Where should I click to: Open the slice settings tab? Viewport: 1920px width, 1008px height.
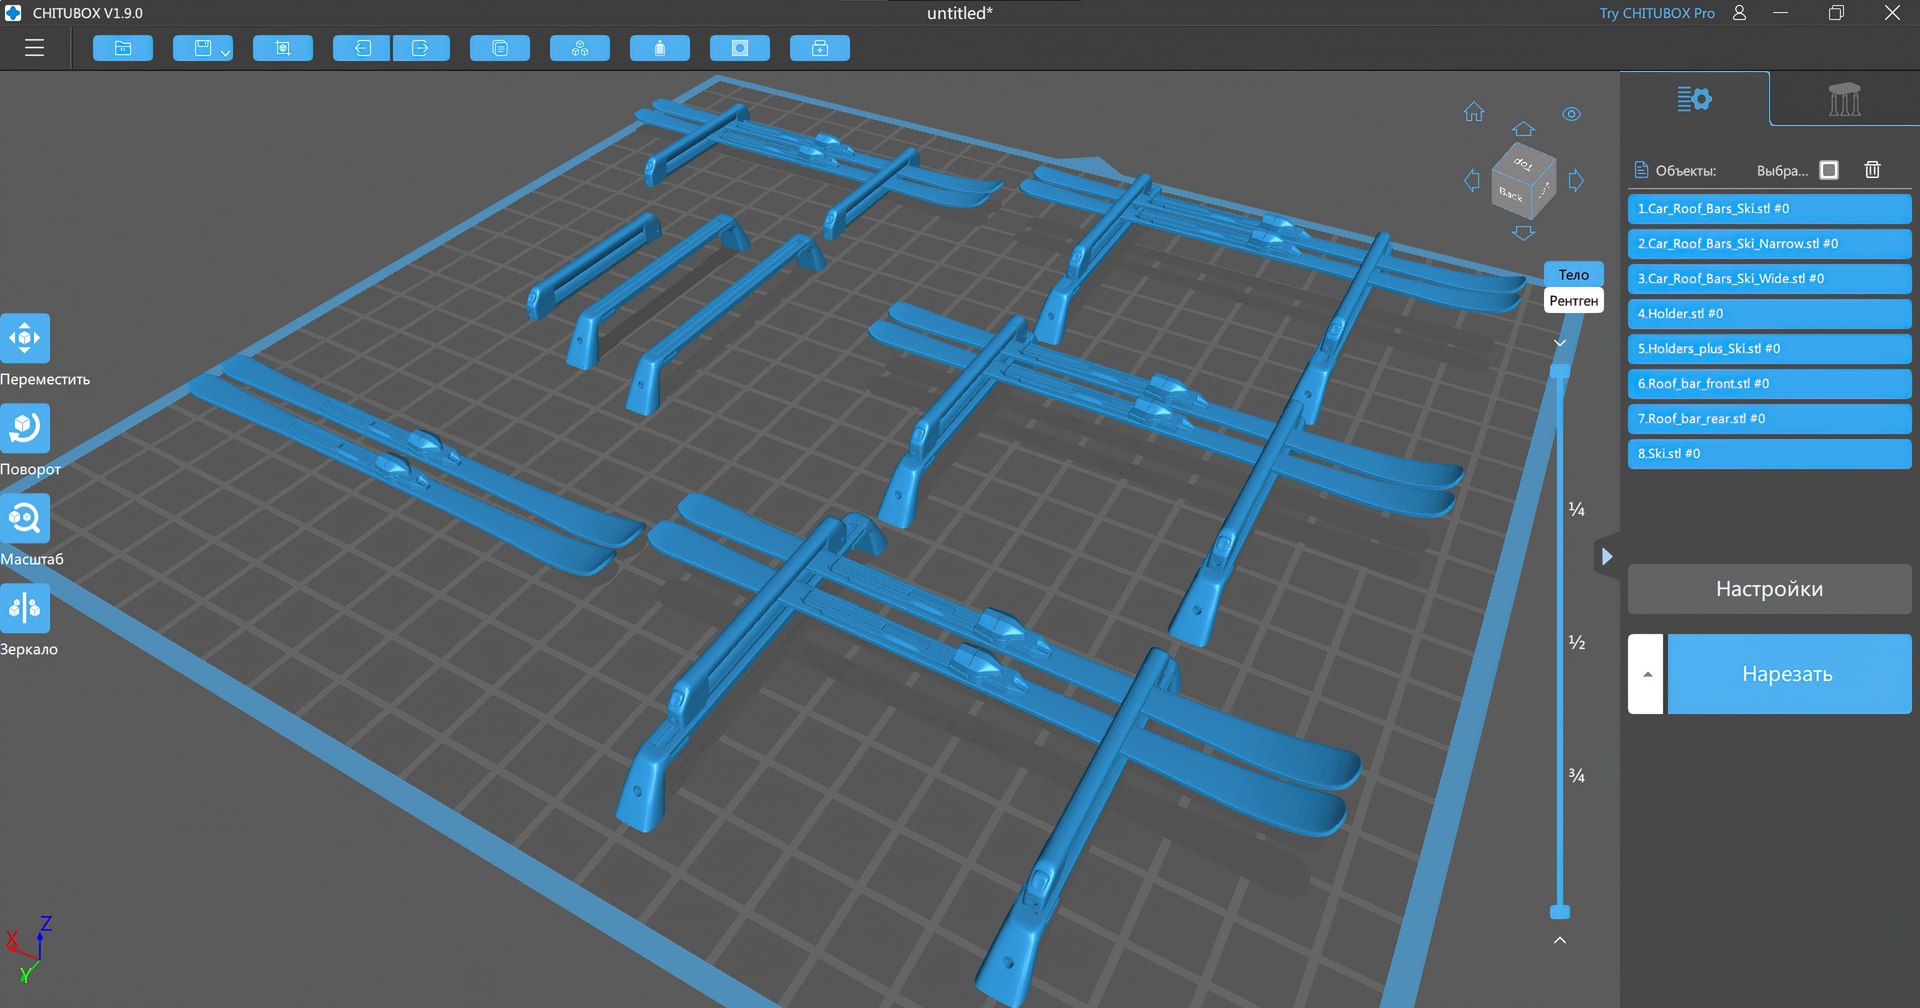[x=1694, y=99]
